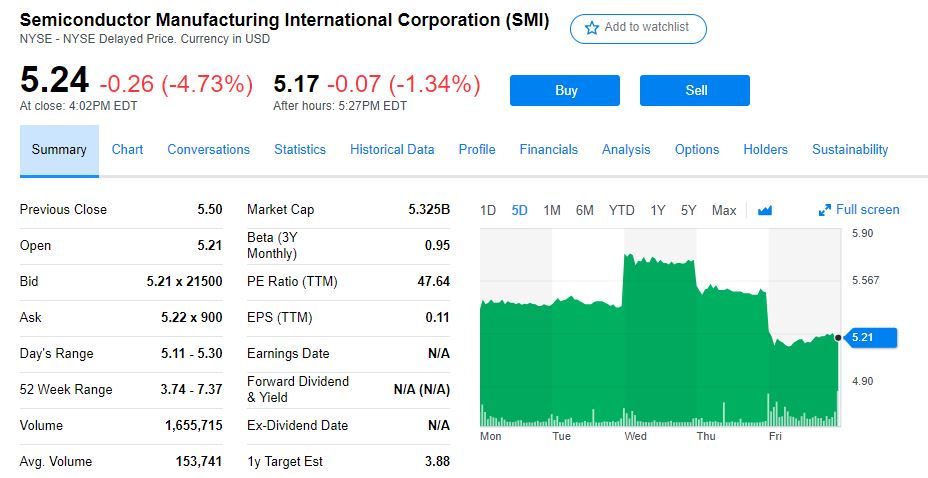The height and width of the screenshot is (478, 928).
Task: Switch to the Conversations tab
Action: click(208, 150)
